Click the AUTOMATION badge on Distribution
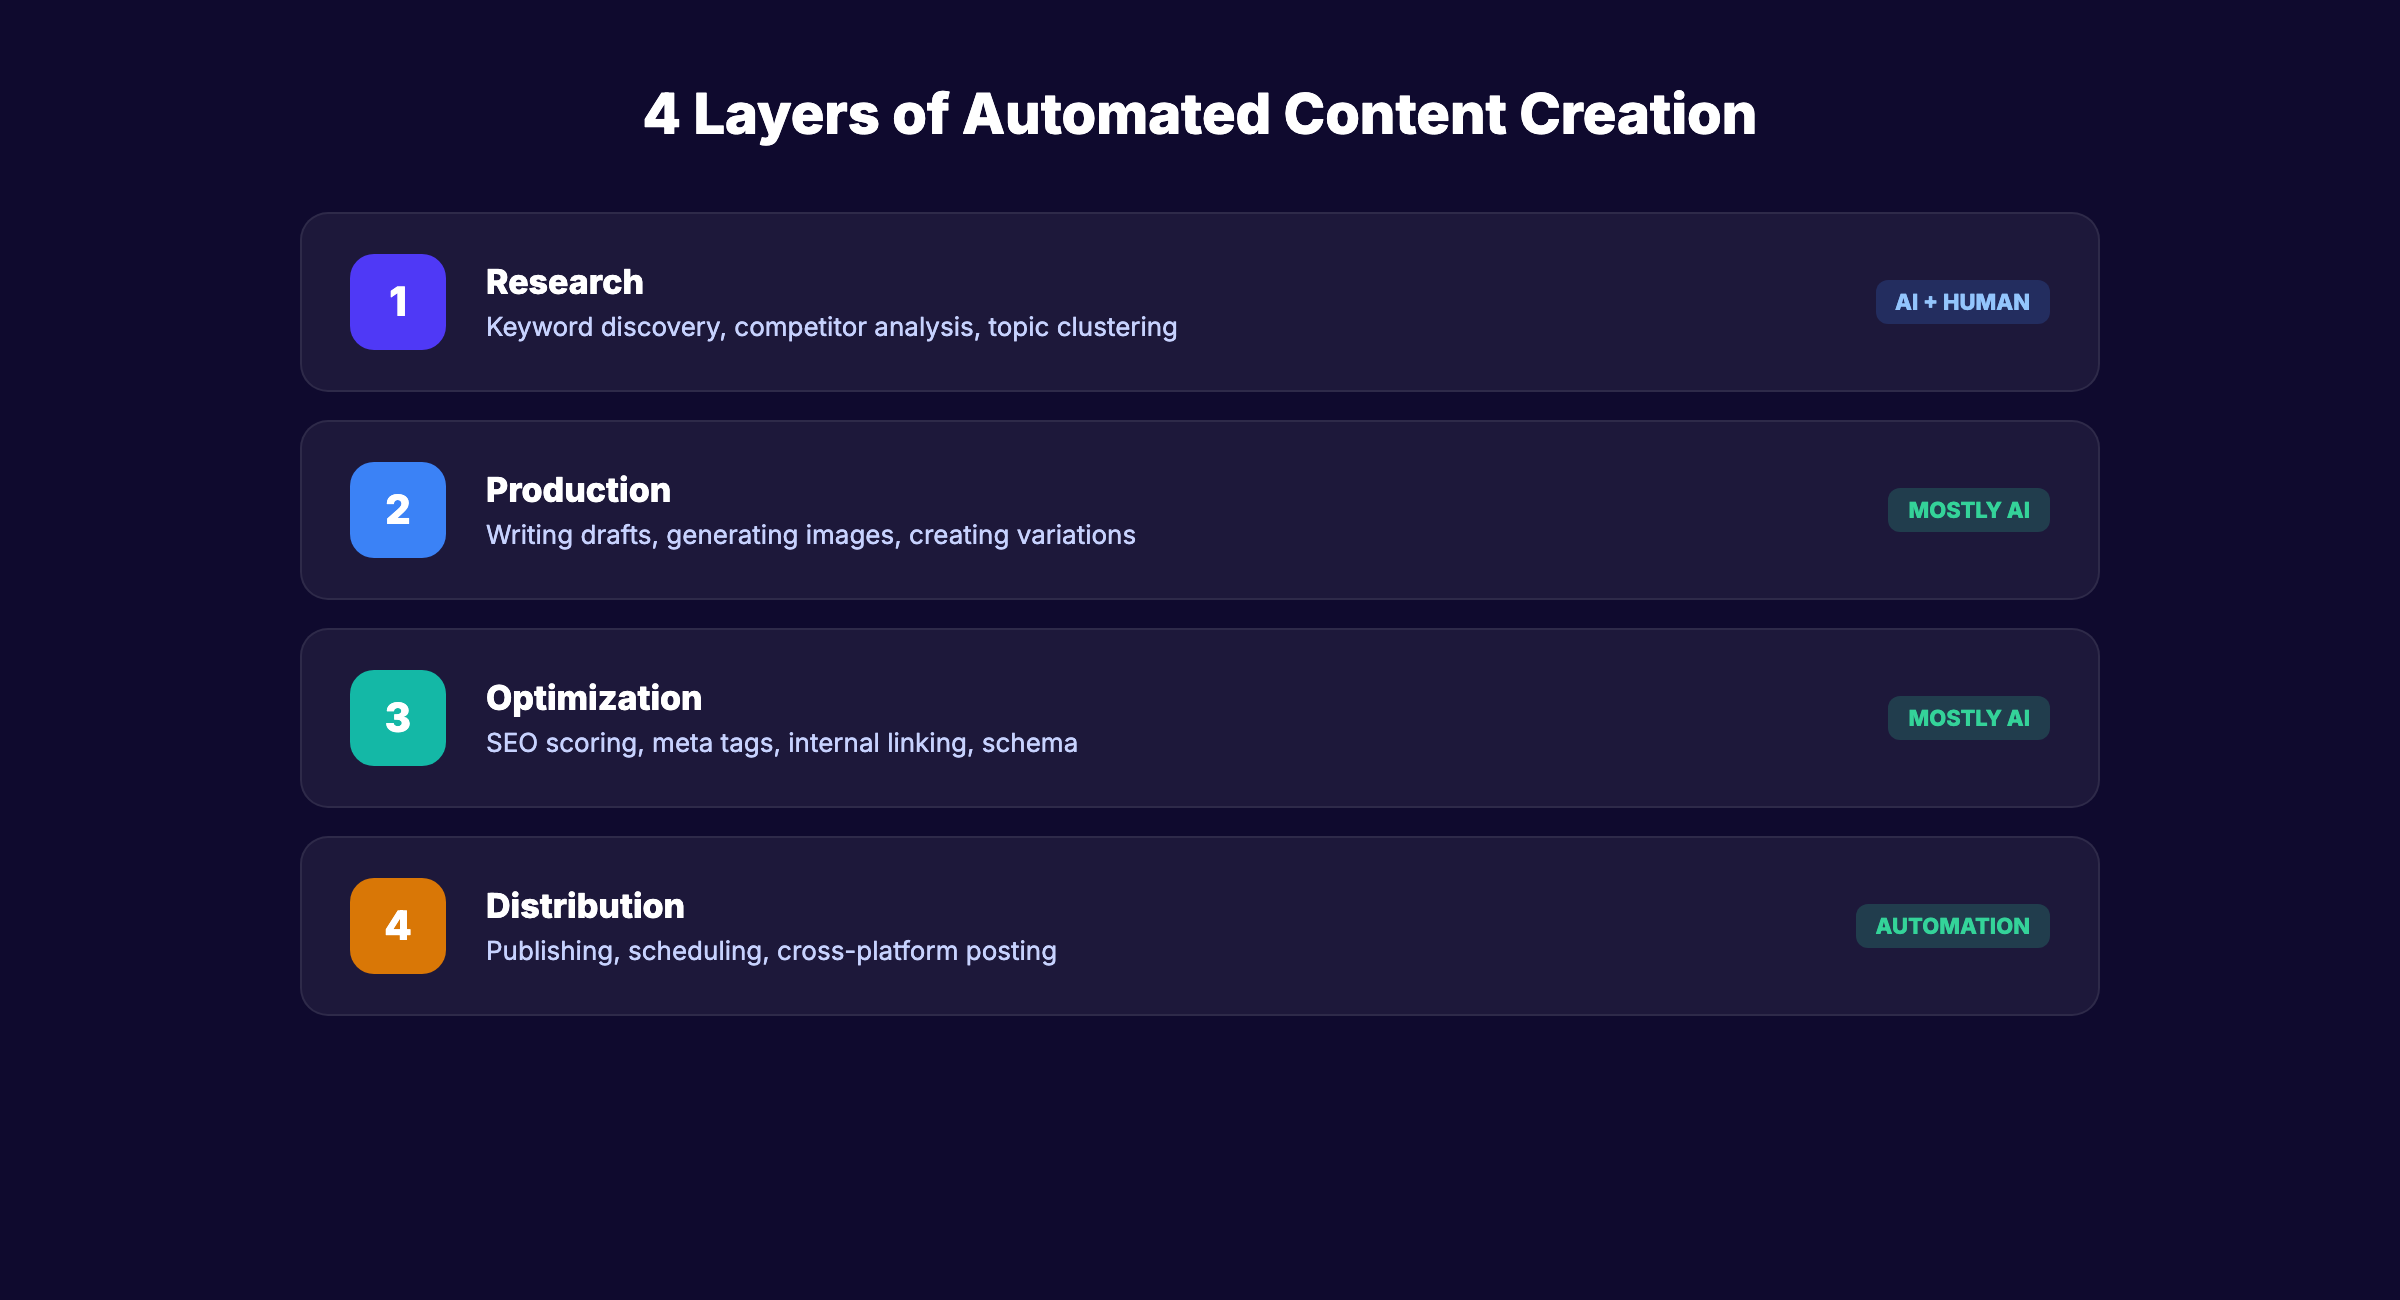Image resolution: width=2400 pixels, height=1300 pixels. (1952, 926)
